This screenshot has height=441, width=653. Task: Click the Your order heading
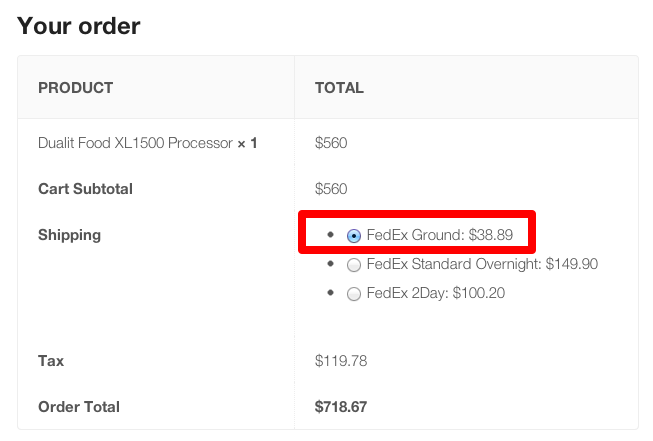(79, 26)
